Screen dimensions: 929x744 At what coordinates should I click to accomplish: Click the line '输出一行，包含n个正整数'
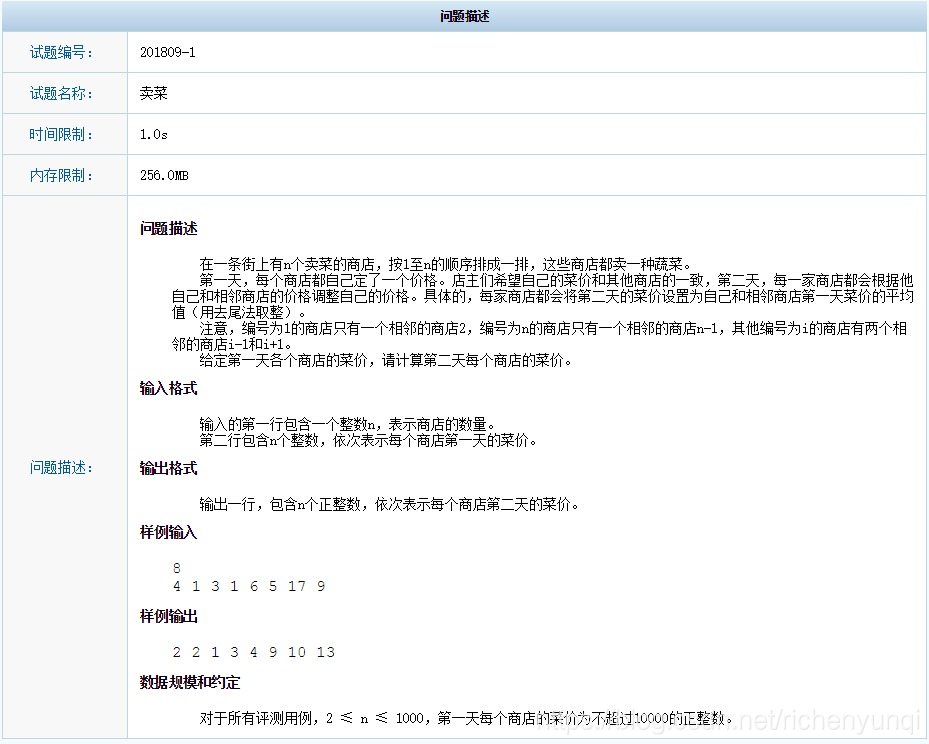point(389,504)
